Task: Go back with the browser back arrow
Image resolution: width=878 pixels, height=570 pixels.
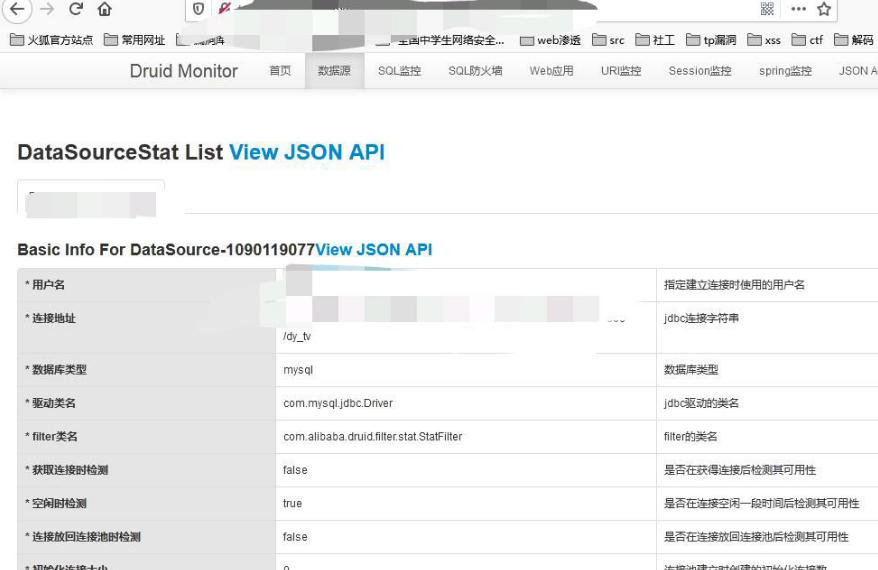Action: click(17, 9)
